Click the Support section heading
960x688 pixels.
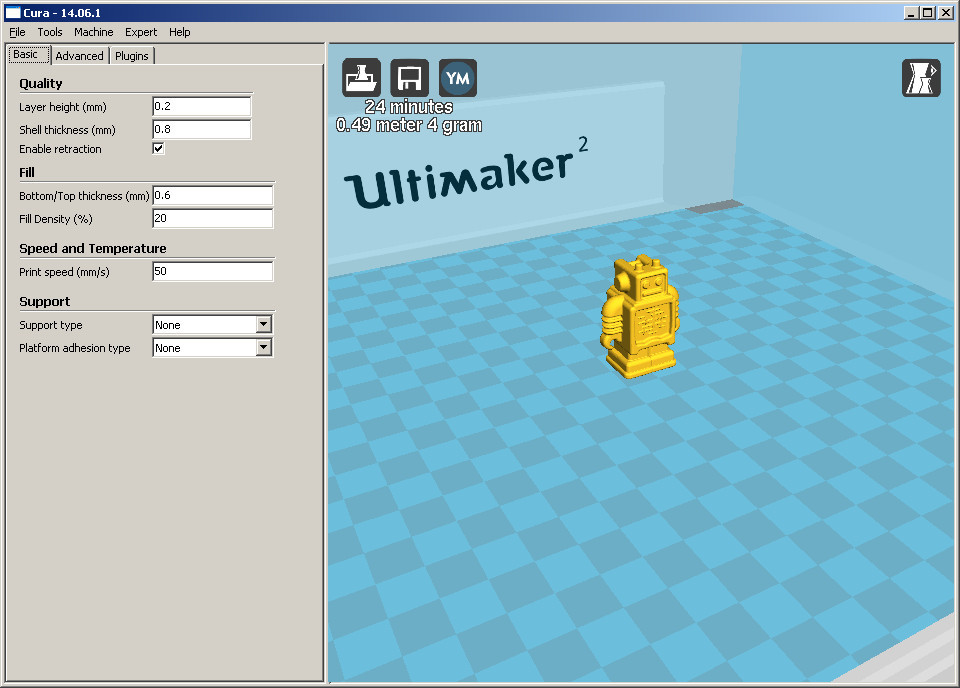(x=45, y=301)
